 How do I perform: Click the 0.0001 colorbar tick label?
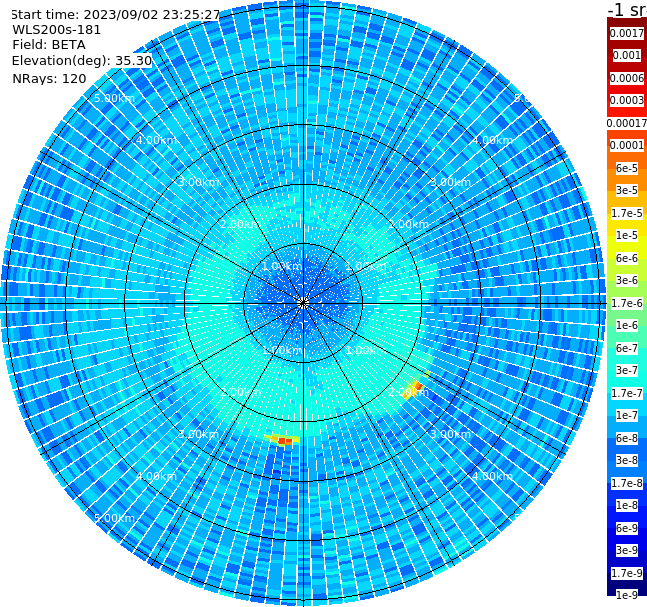[x=626, y=145]
